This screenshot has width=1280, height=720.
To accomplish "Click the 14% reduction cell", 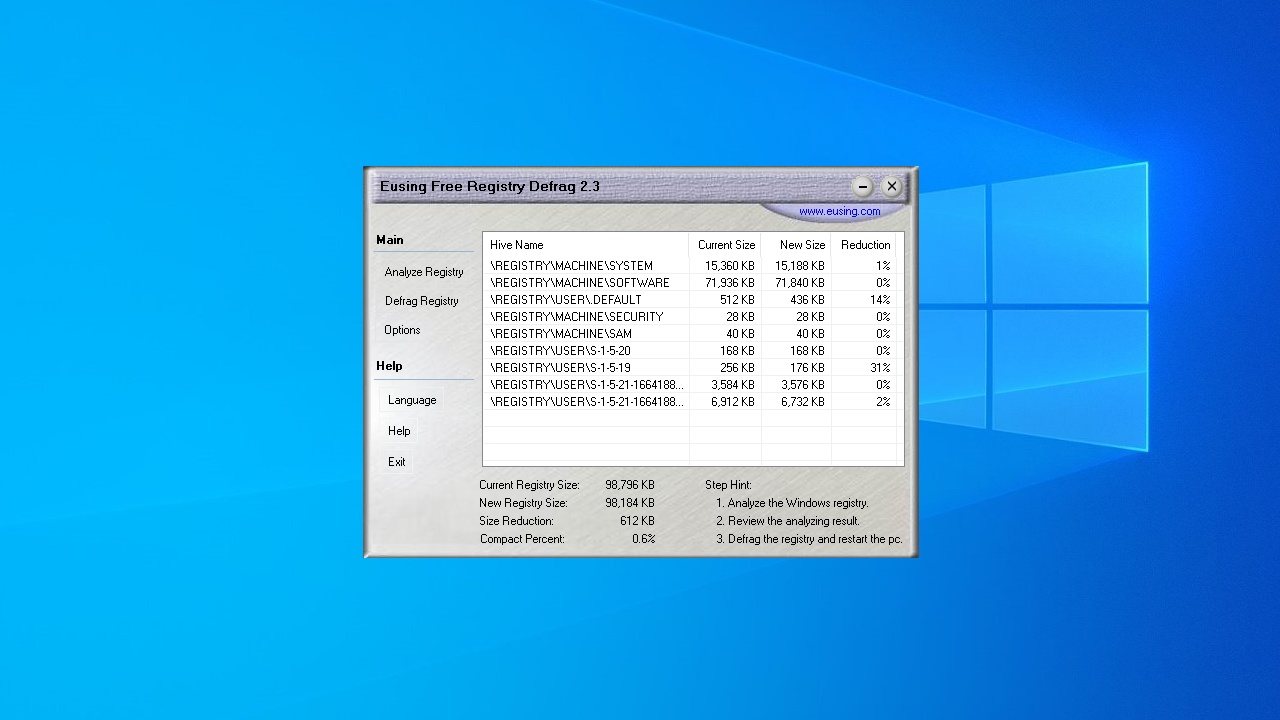I will coord(880,300).
